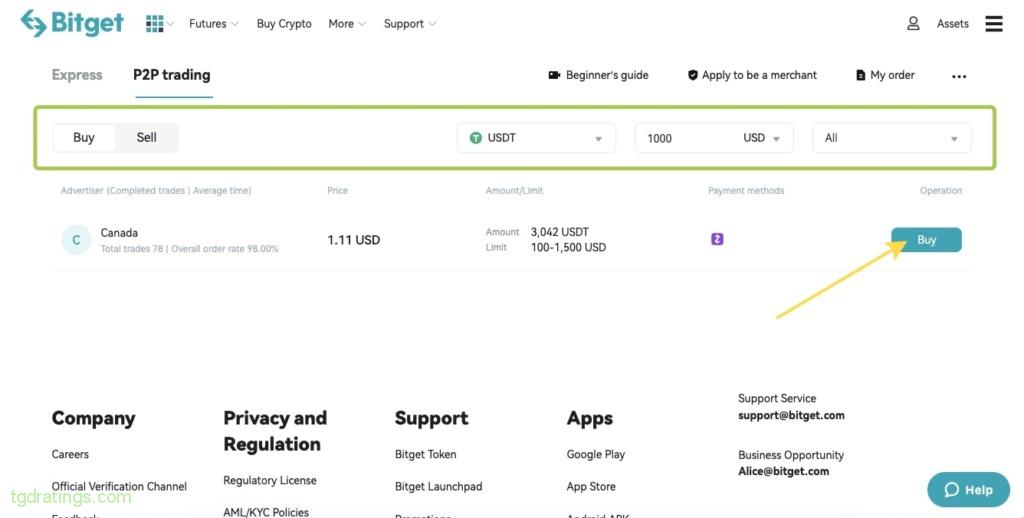
Task: Open the More menu
Action: point(347,24)
